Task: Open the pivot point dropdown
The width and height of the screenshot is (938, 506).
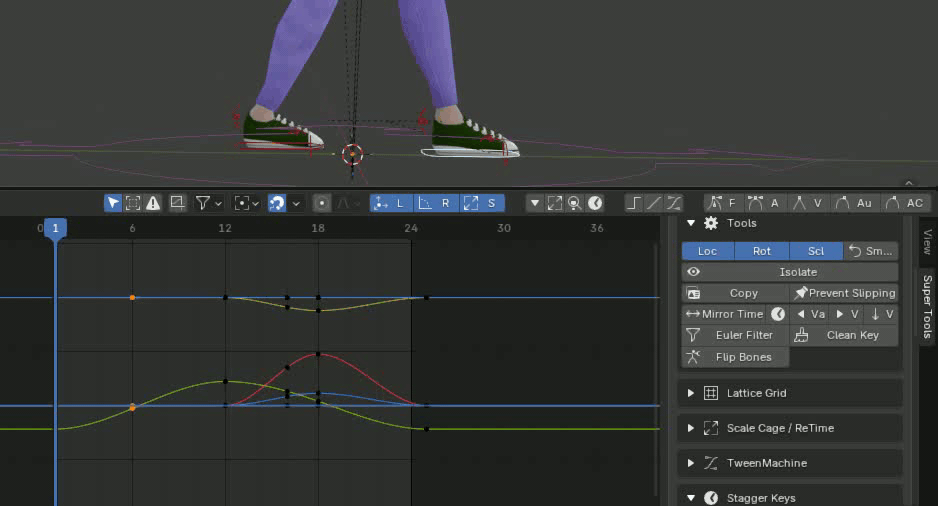Action: pos(246,203)
